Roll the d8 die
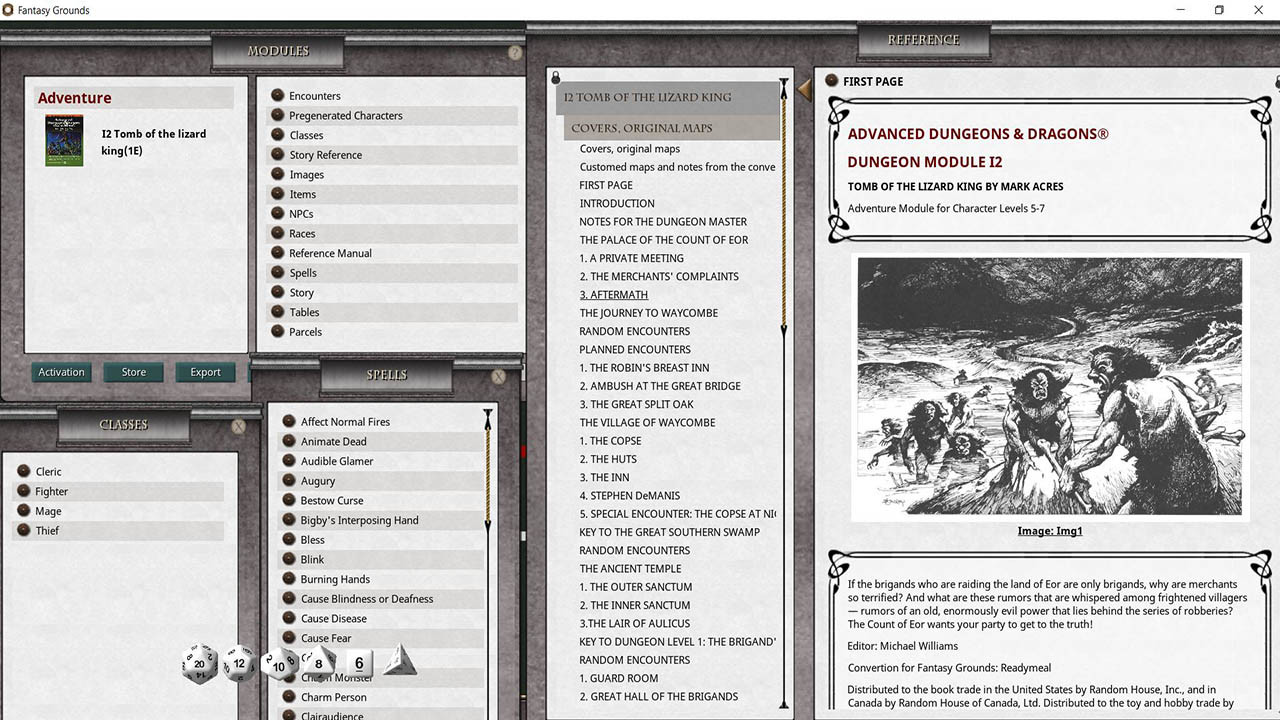1280x720 pixels. (318, 661)
